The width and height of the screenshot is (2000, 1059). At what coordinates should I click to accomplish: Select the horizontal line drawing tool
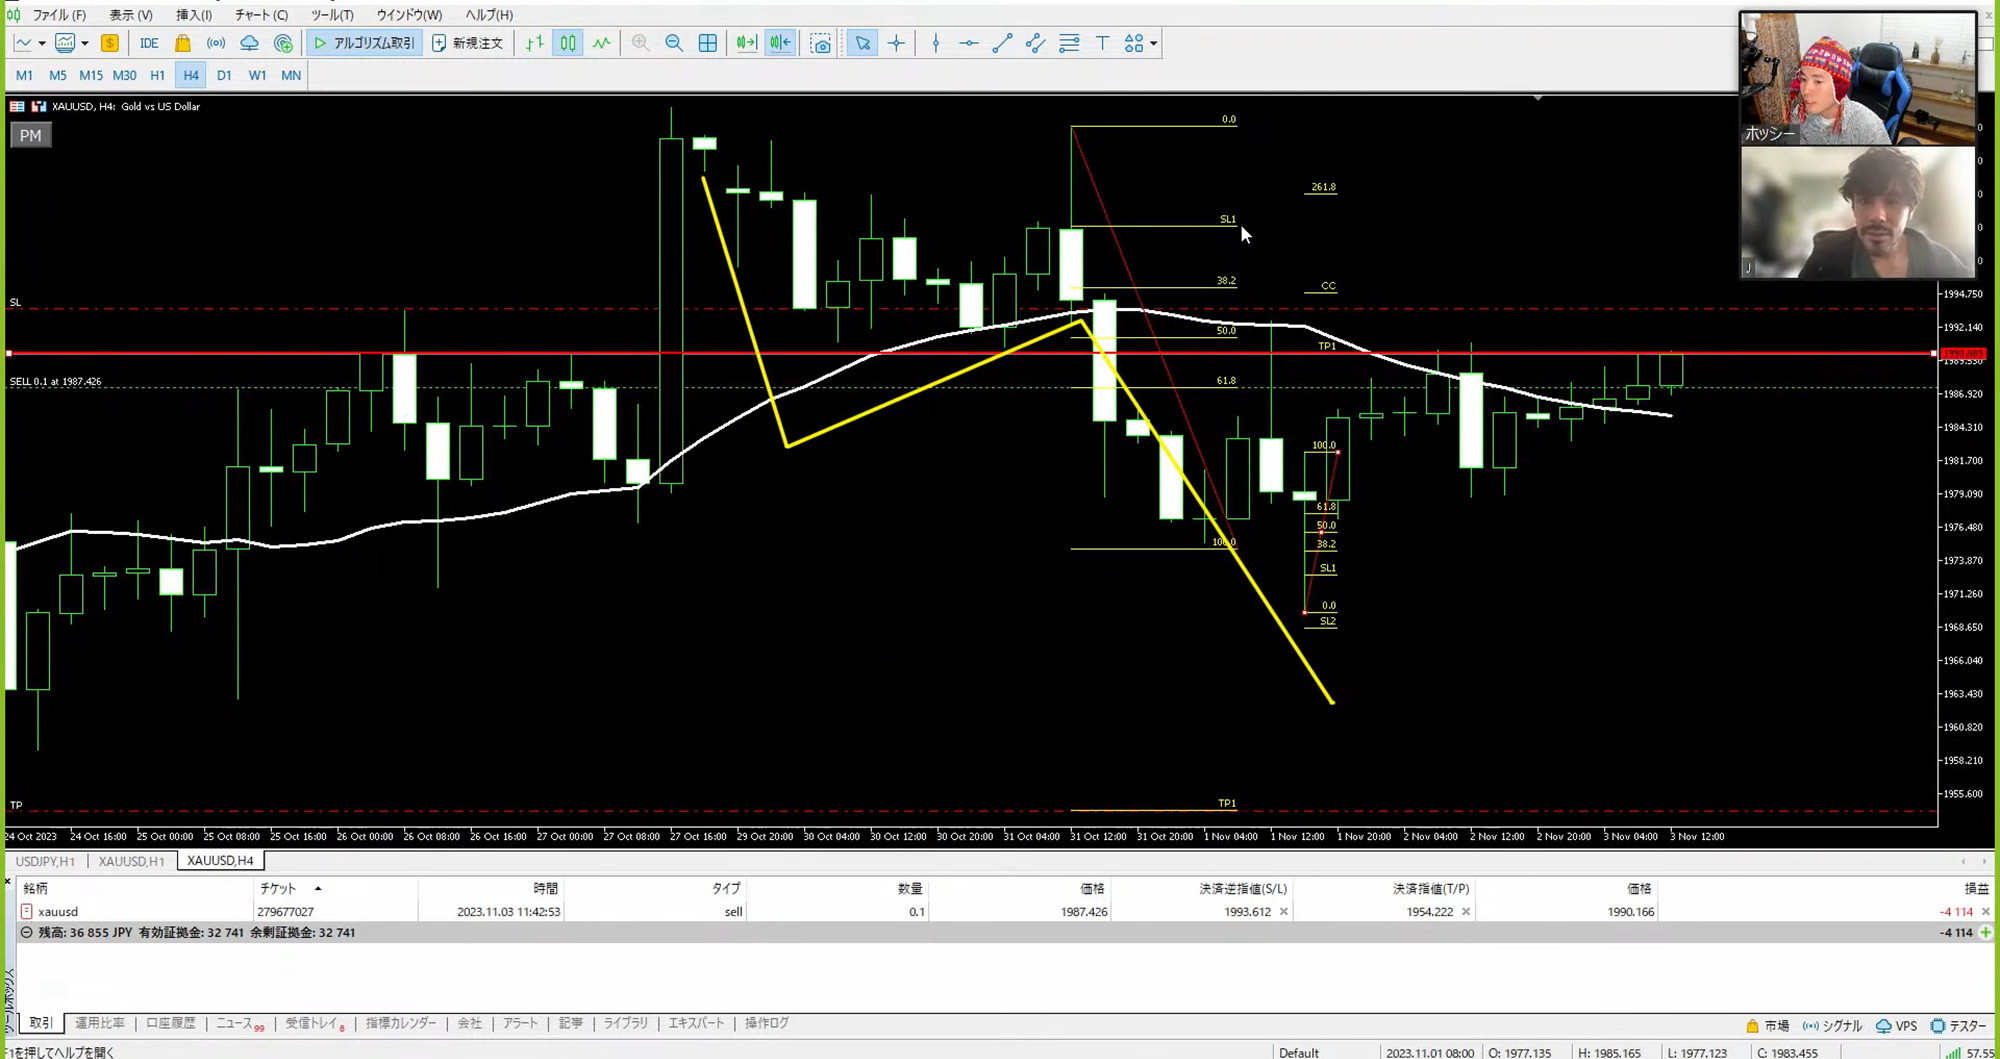tap(969, 43)
